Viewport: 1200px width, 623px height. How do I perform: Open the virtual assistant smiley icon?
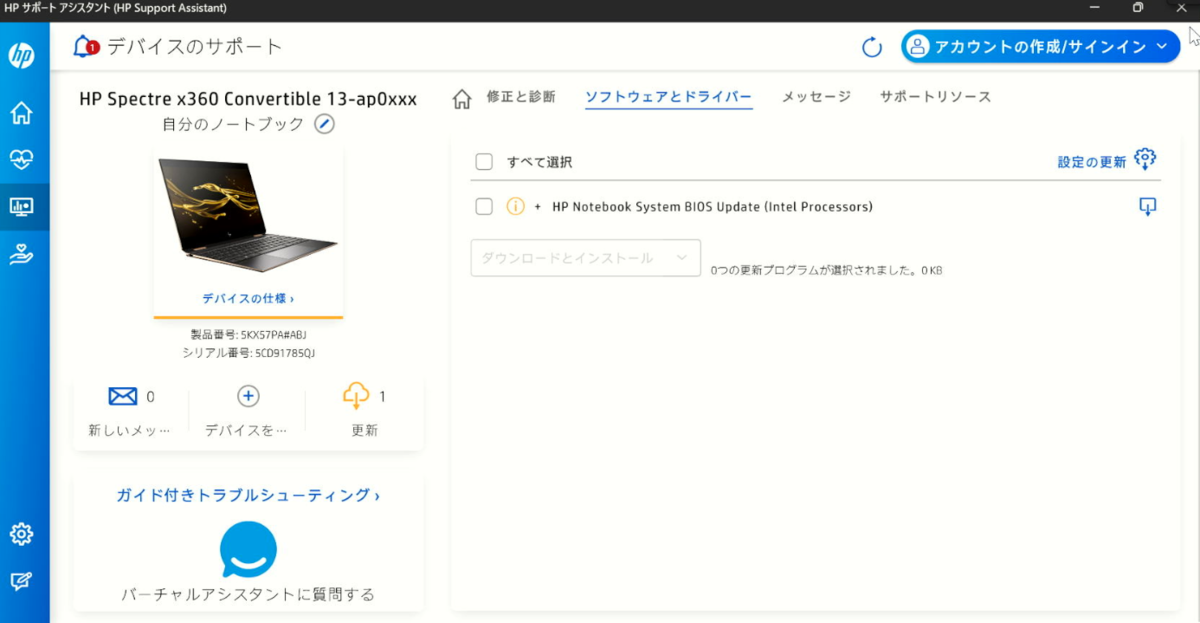248,550
